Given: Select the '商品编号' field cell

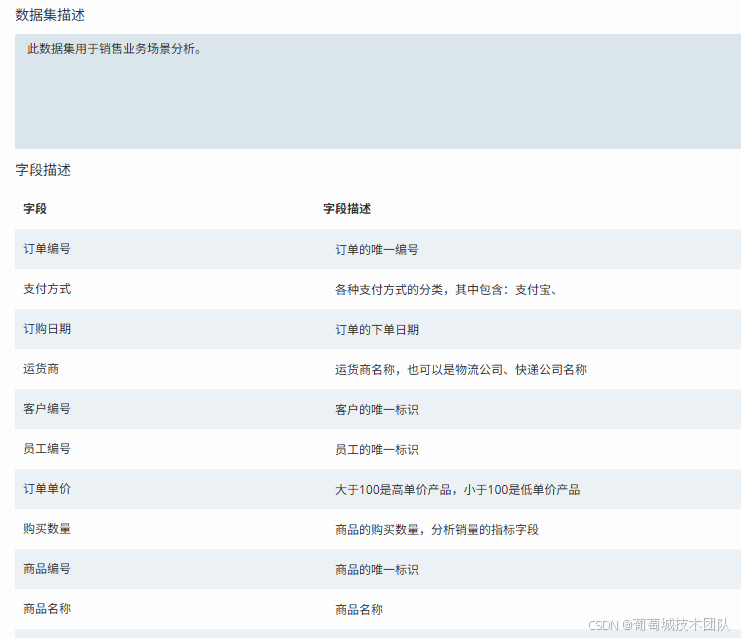Looking at the screenshot, I should coord(47,569).
